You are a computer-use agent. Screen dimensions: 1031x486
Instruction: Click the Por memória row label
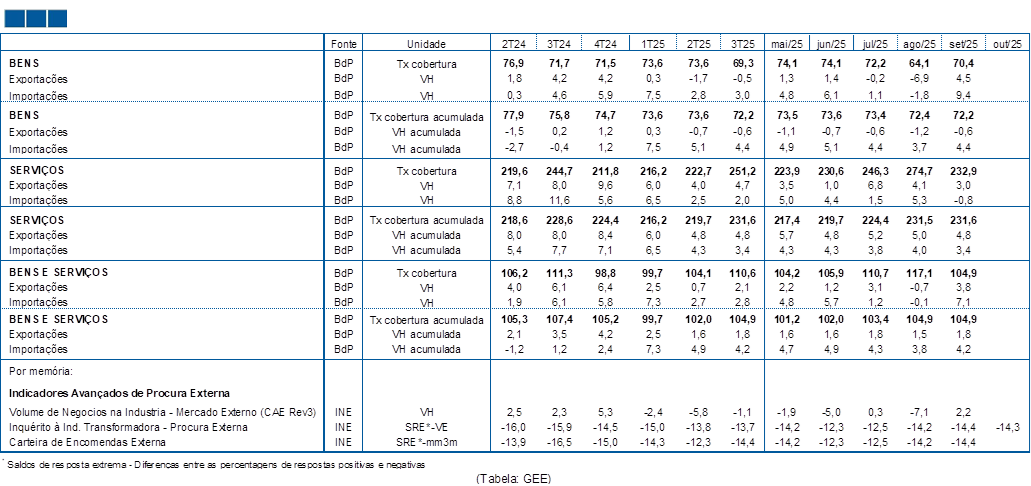tap(38, 370)
